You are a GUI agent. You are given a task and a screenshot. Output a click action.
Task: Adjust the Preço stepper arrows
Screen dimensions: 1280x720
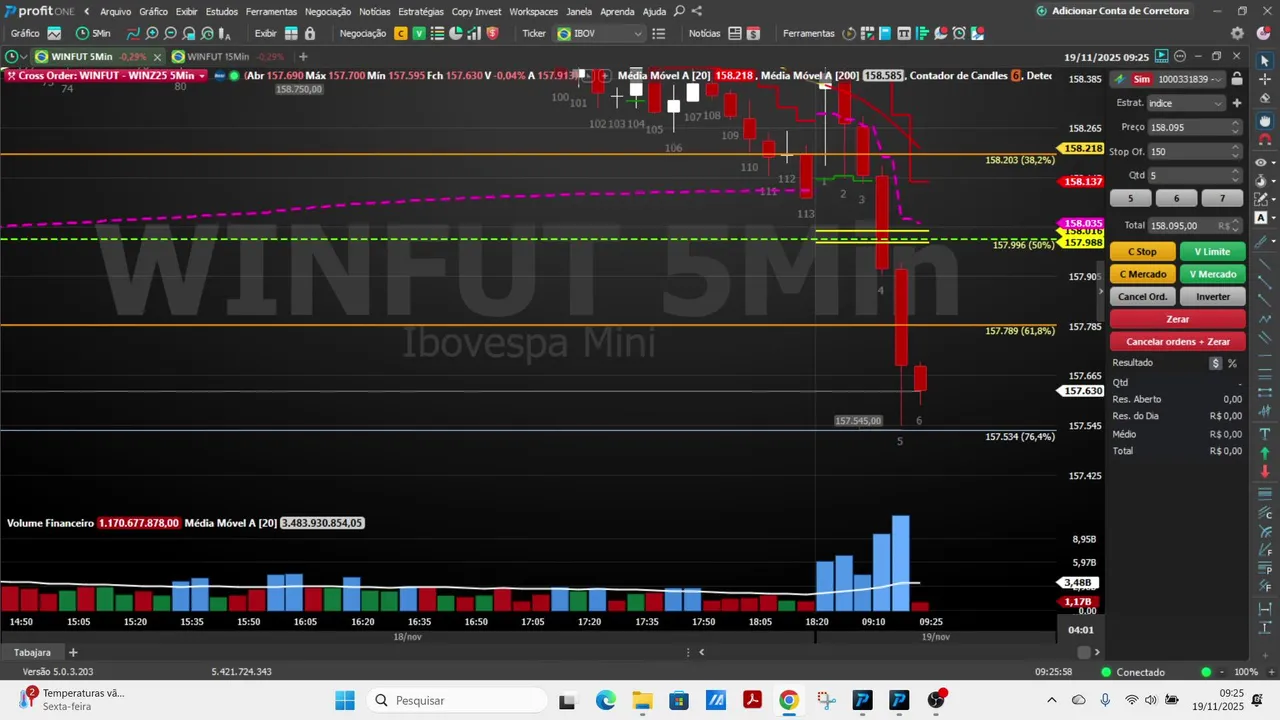1235,127
